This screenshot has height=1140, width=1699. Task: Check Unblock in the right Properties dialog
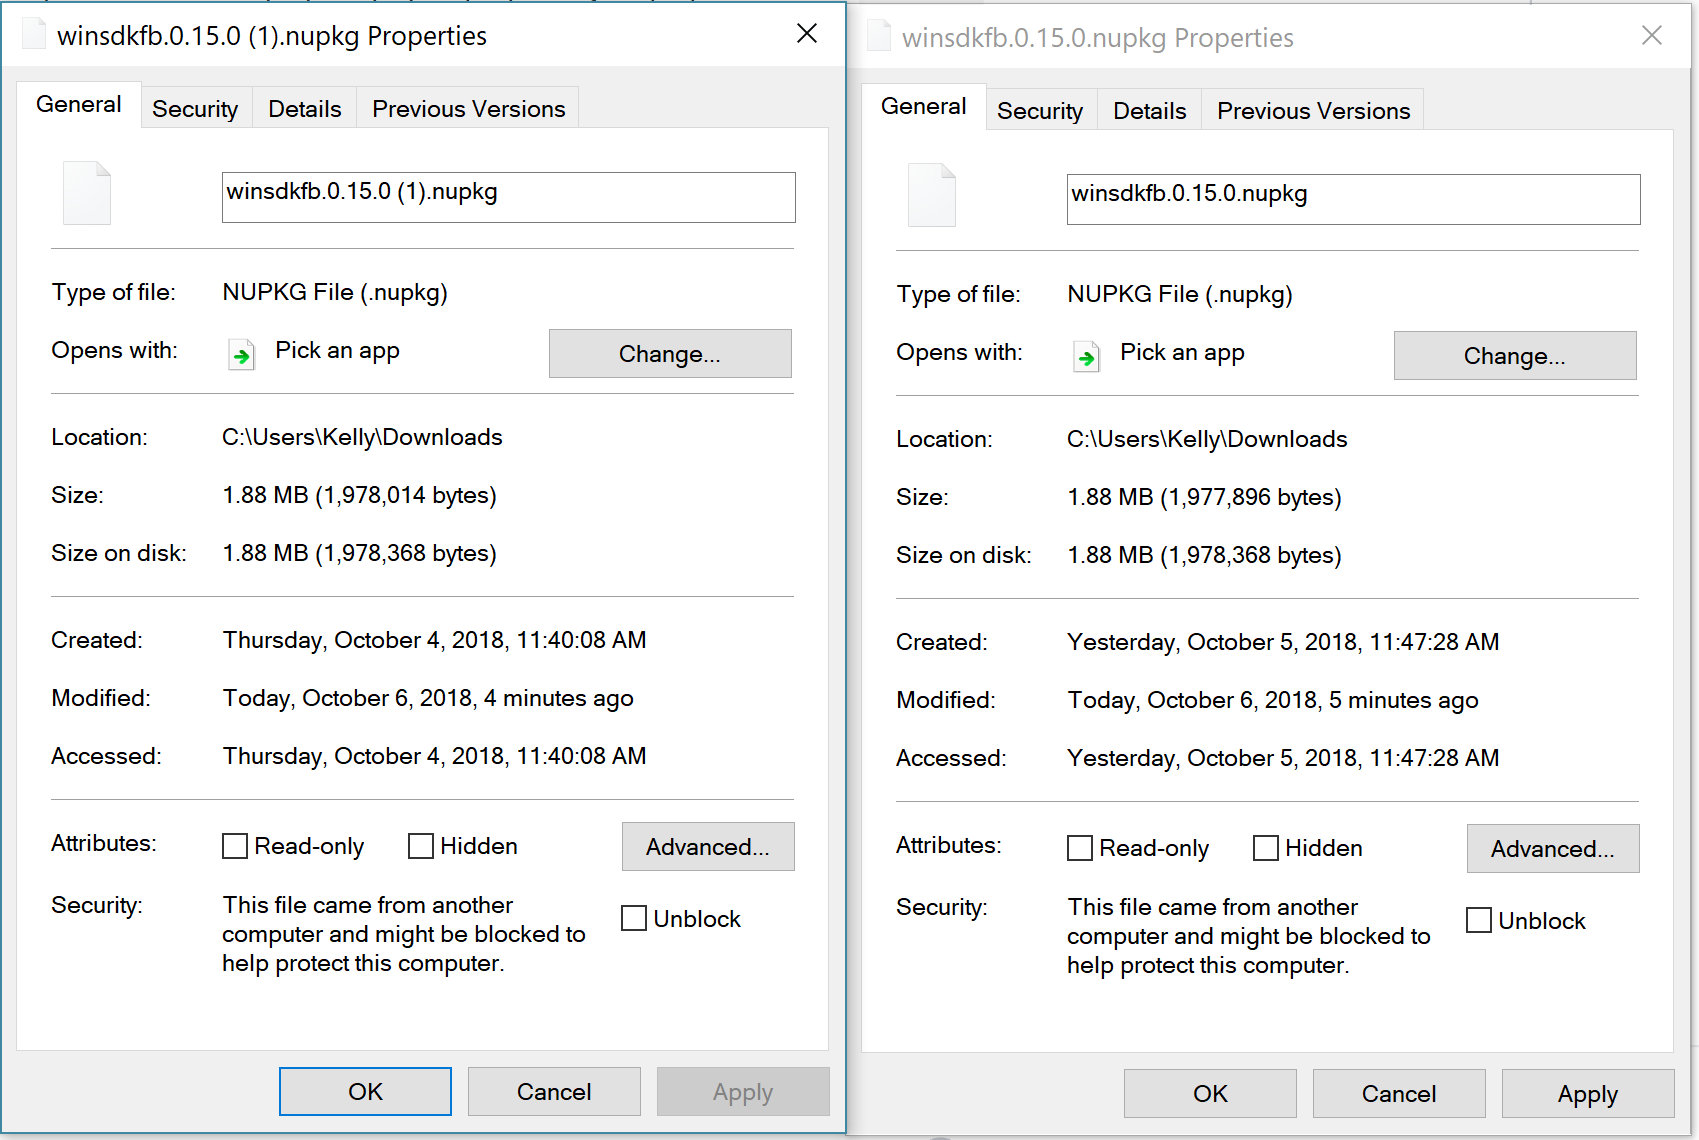(1479, 920)
